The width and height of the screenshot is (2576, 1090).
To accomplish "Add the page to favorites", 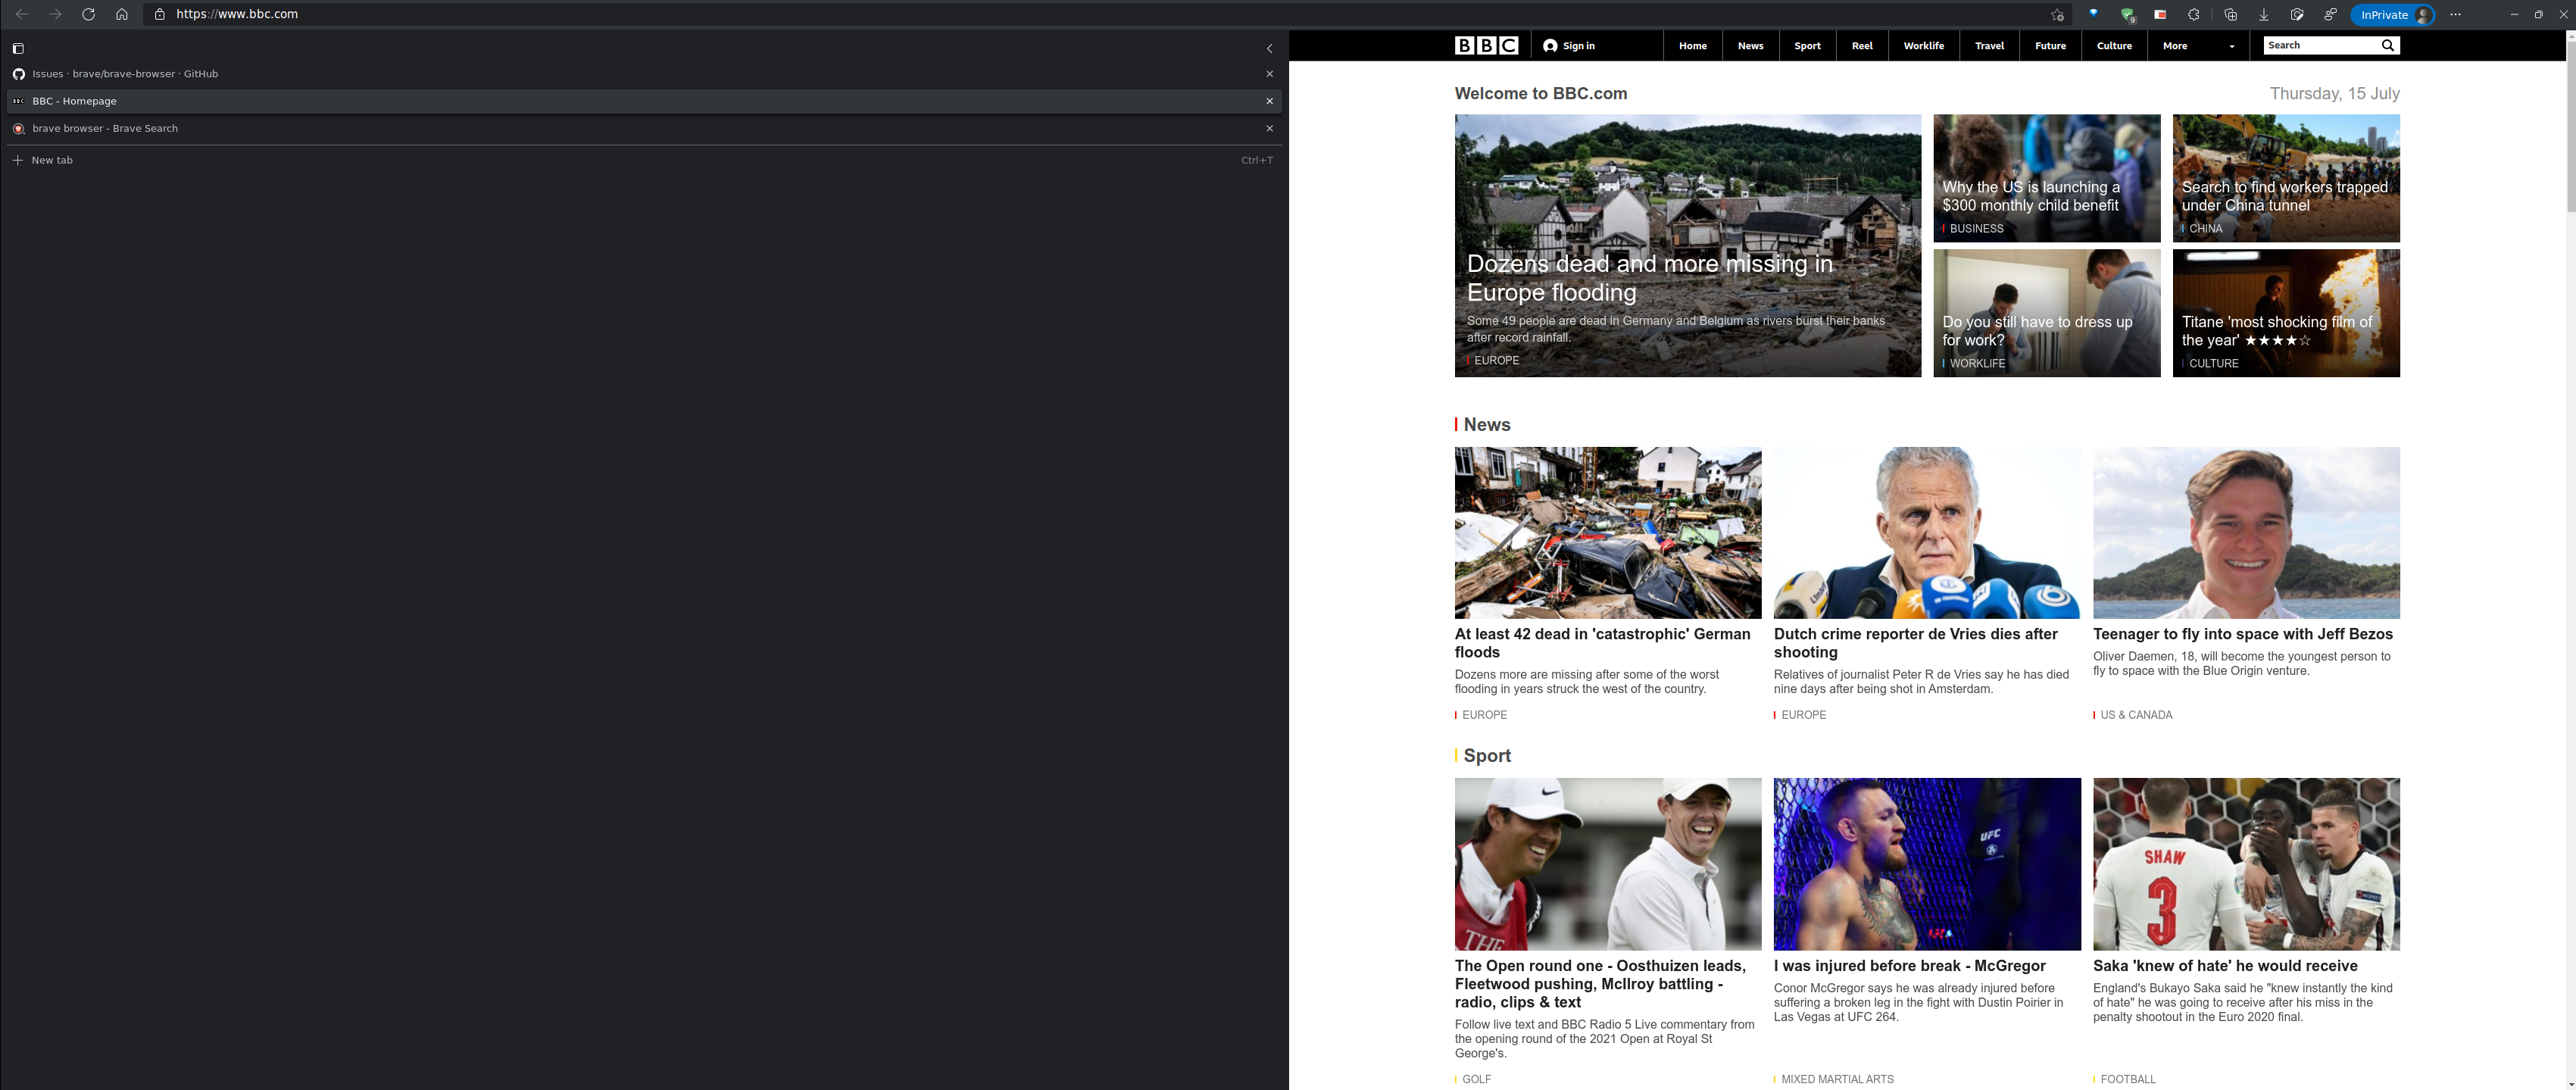I will (x=2057, y=15).
